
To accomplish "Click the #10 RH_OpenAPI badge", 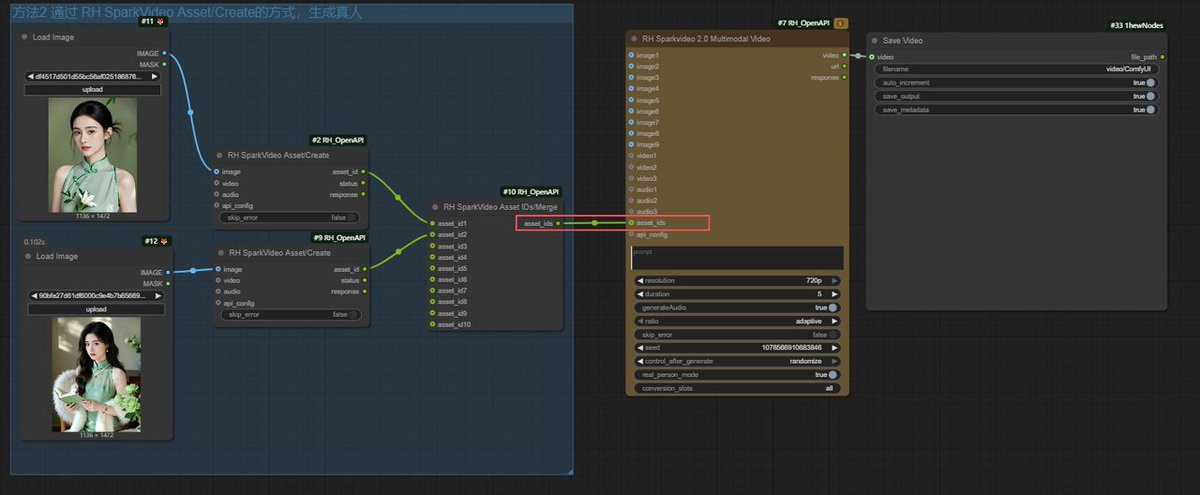I will coord(530,190).
